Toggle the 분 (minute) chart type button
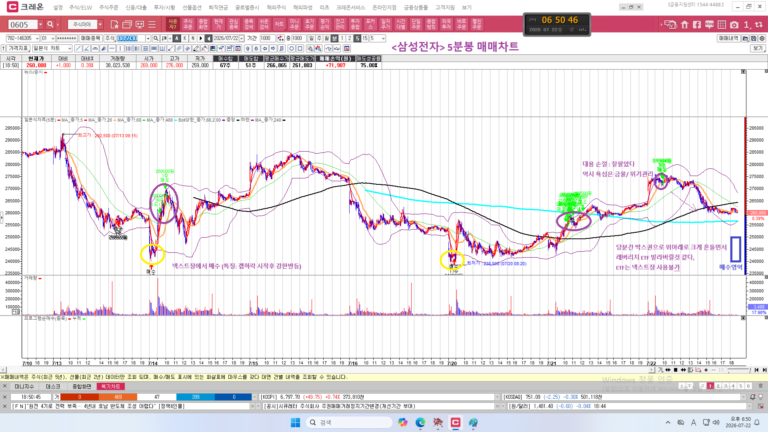Image resolution: width=768 pixels, height=432 pixels. [333, 38]
